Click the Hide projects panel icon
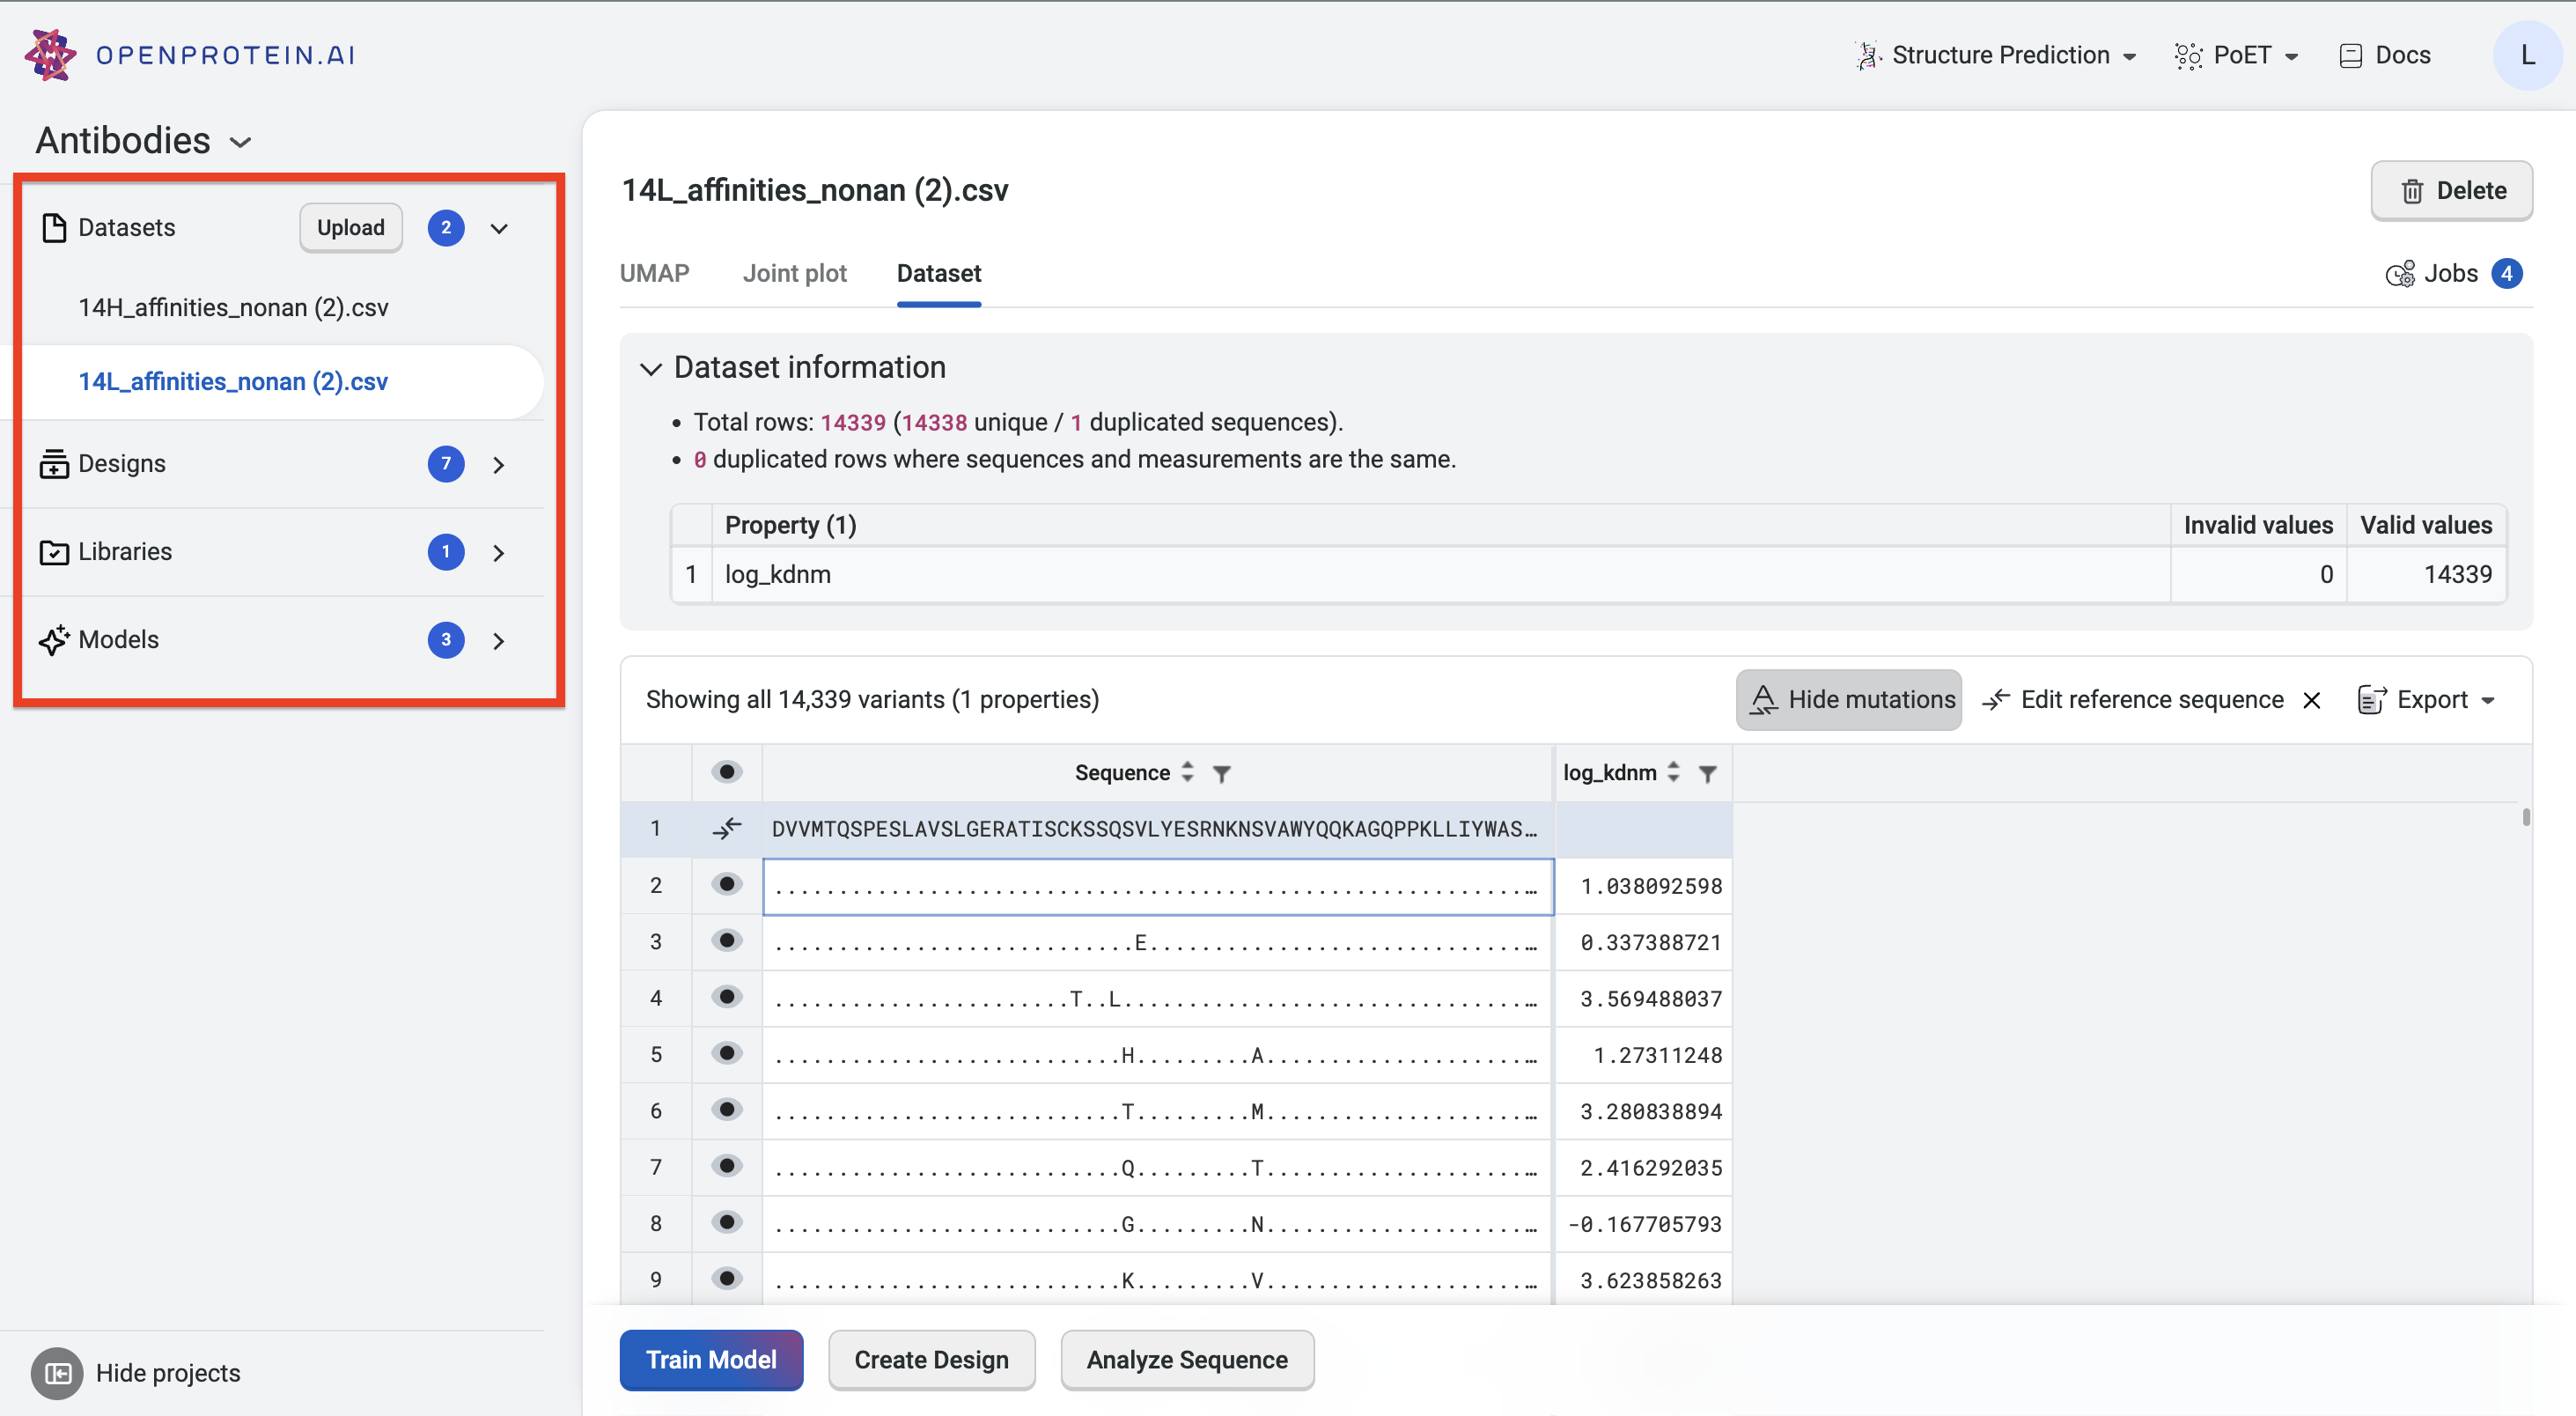The height and width of the screenshot is (1416, 2576). click(x=57, y=1373)
